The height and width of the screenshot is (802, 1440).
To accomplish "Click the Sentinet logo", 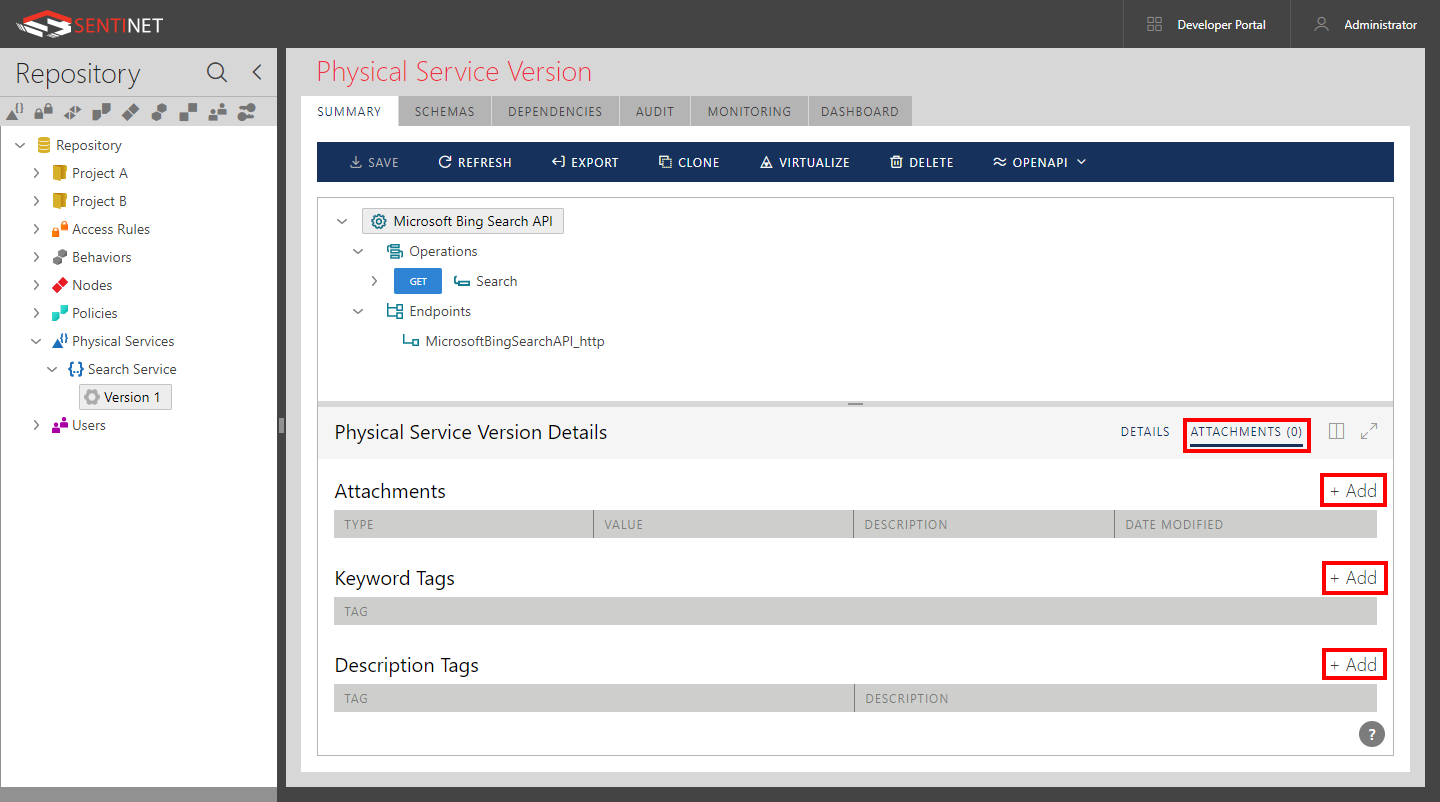I will 90,24.
